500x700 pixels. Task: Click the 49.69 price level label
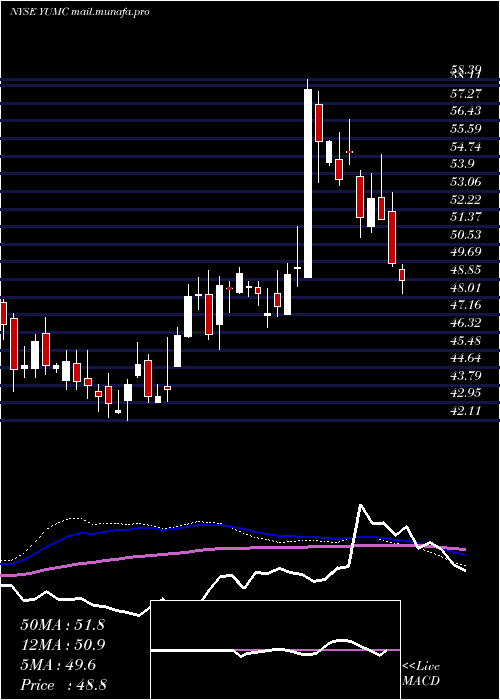466,252
